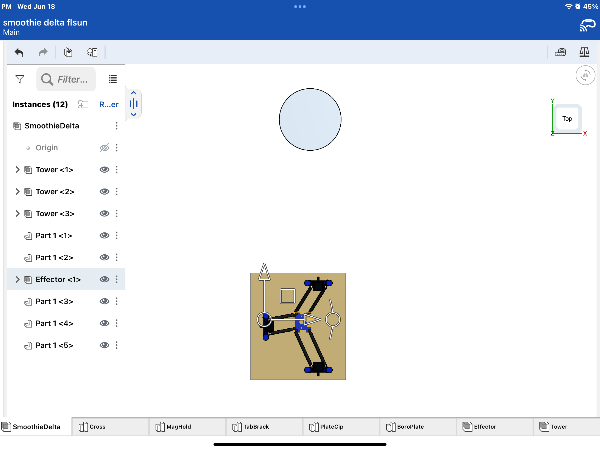Tap the undo arrow in the toolbar
Image resolution: width=600 pixels, height=450 pixels.
pos(18,52)
